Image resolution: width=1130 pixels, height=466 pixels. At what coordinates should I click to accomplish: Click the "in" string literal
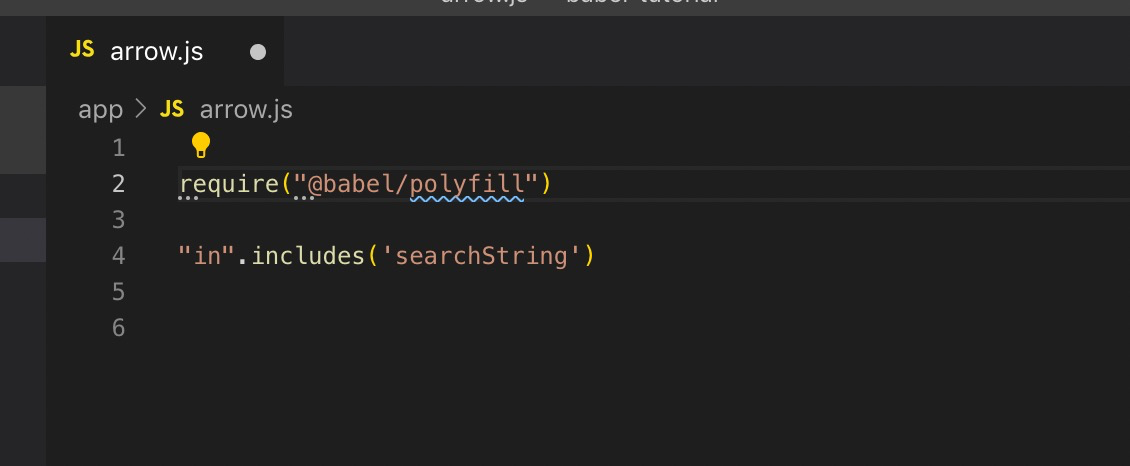[206, 256]
